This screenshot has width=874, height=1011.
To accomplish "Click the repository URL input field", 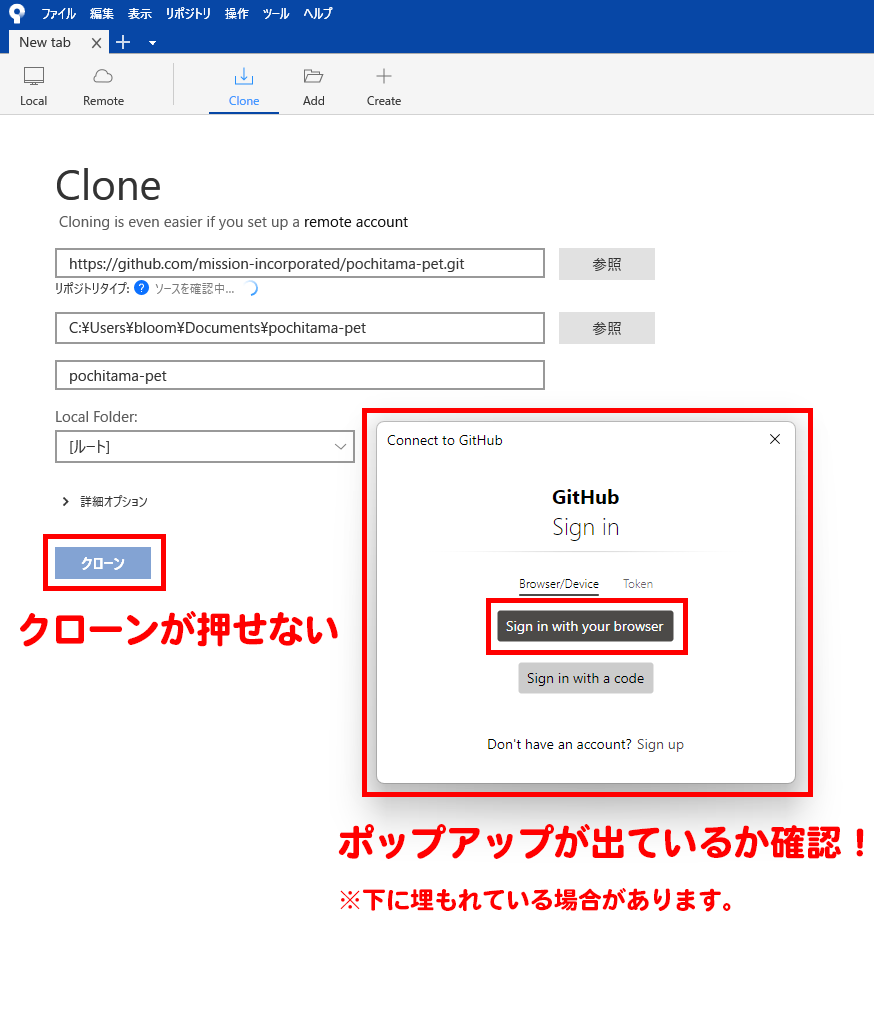I will (300, 264).
